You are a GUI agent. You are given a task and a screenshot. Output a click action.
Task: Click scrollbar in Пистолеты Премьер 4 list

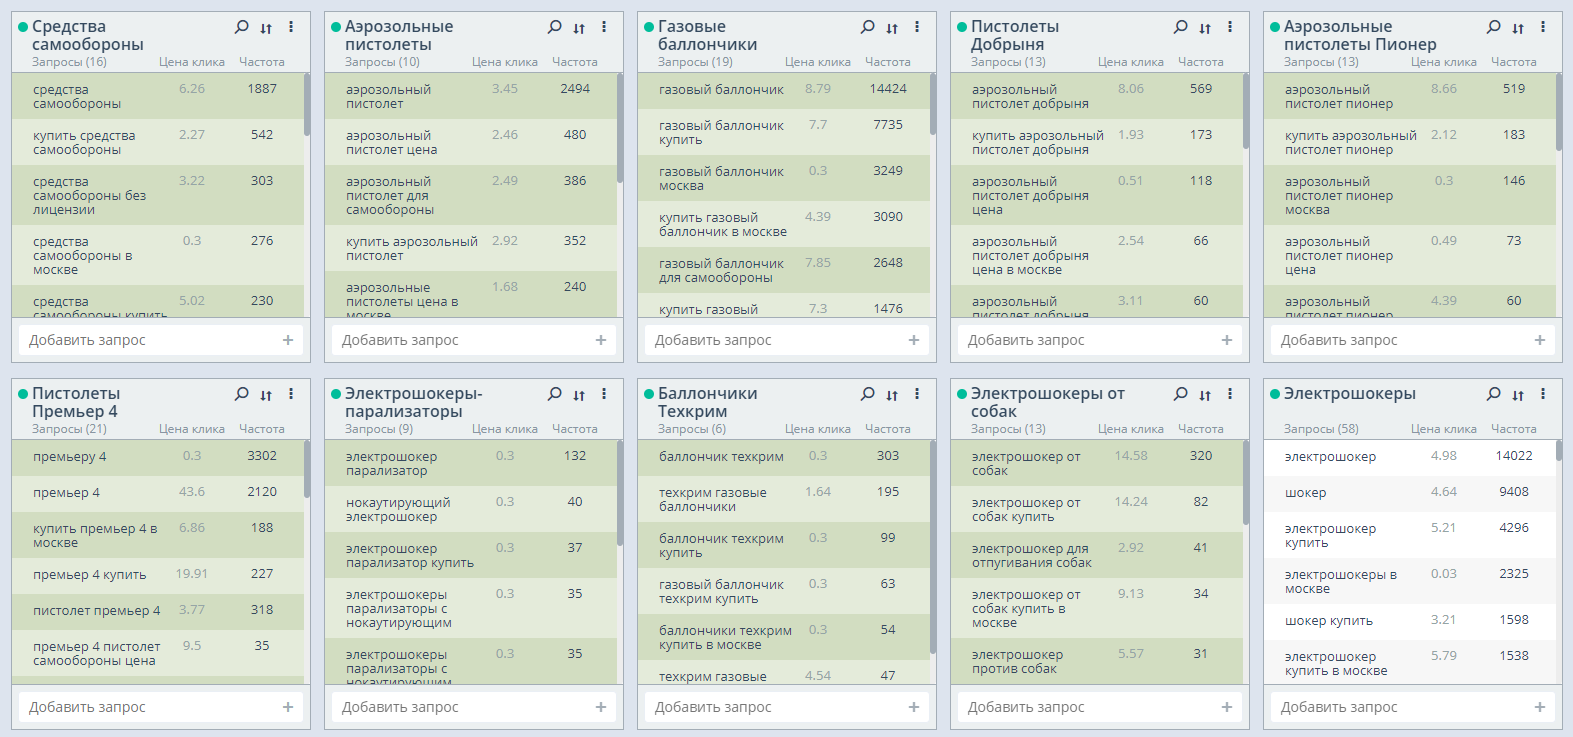(307, 470)
